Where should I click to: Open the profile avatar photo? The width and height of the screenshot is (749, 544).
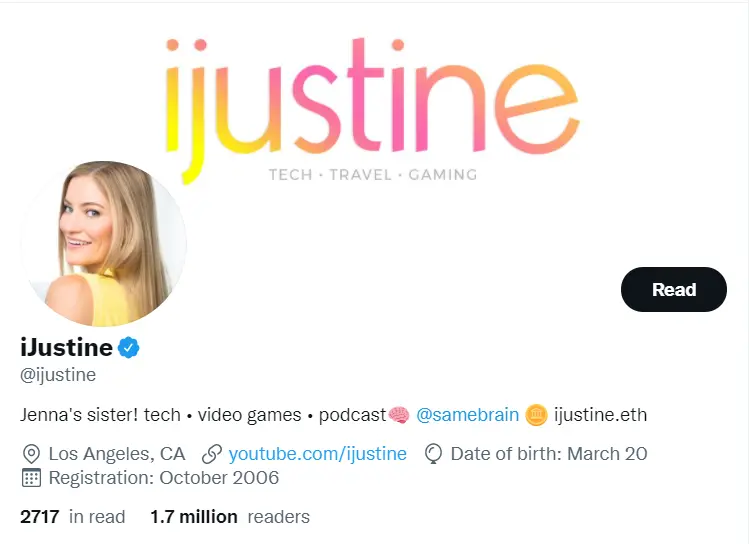click(x=104, y=244)
